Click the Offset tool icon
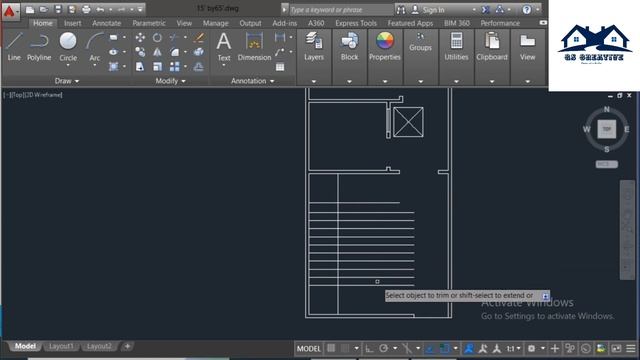The width and height of the screenshot is (640, 360). coord(199,67)
